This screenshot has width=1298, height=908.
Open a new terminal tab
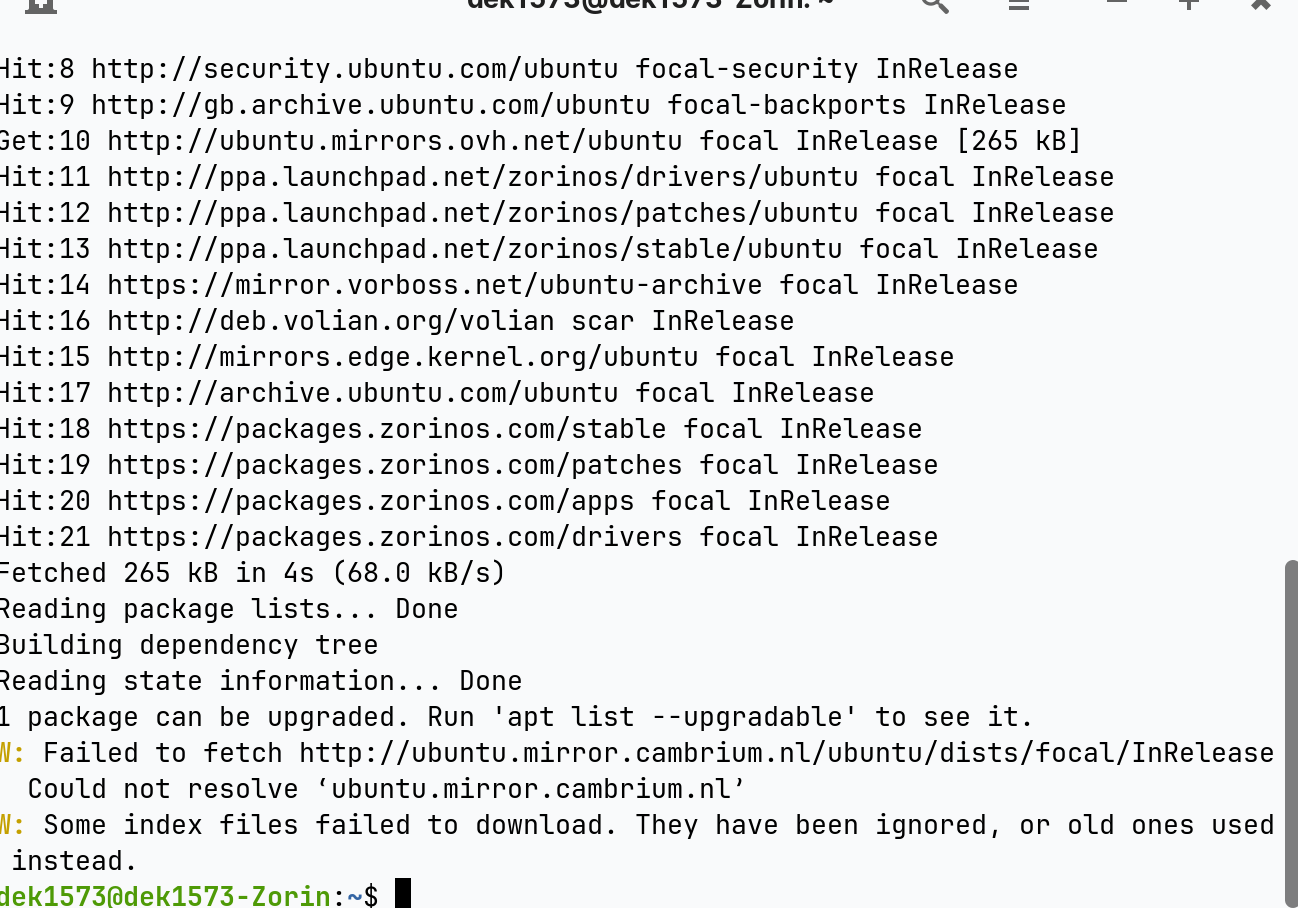[x=40, y=3]
